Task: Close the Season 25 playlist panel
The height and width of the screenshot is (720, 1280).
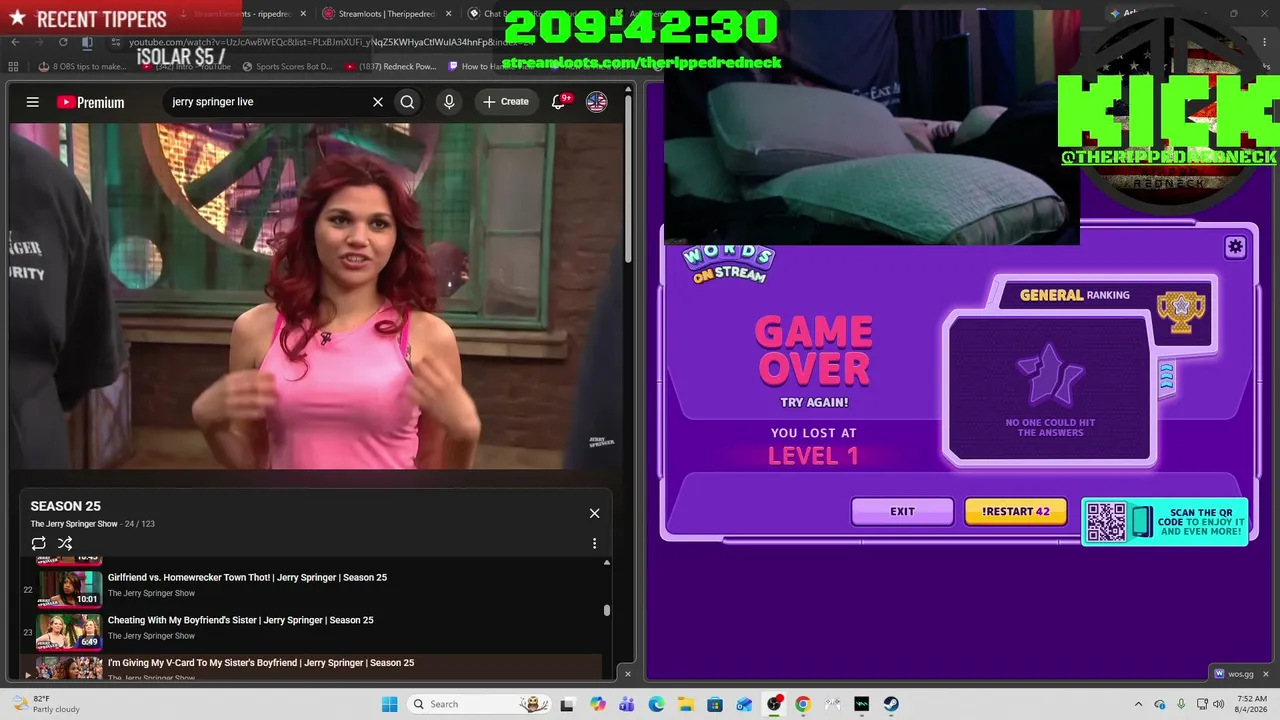Action: [594, 513]
